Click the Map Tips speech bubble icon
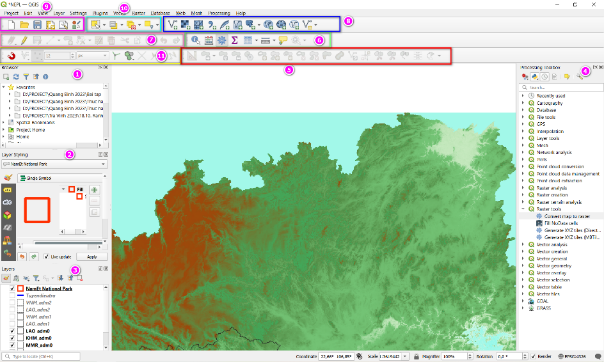Image resolution: width=604 pixels, height=362 pixels. 283,40
